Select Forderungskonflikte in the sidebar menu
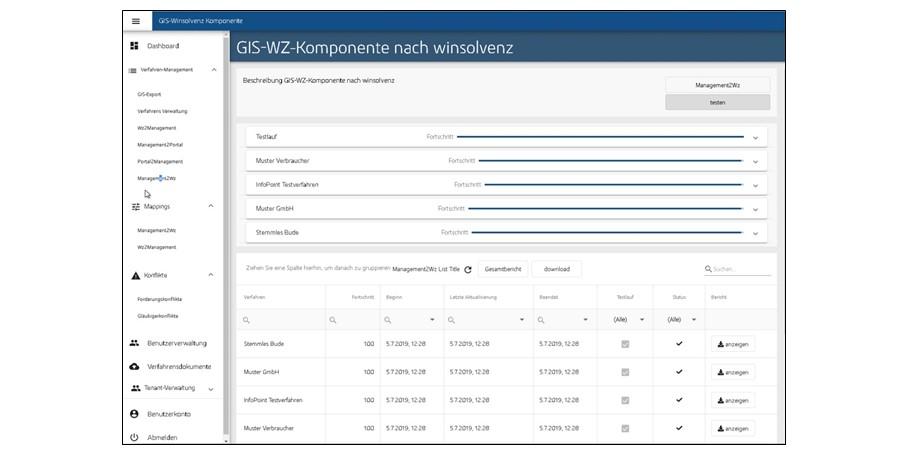Viewport: 907px width, 454px height. pos(160,299)
